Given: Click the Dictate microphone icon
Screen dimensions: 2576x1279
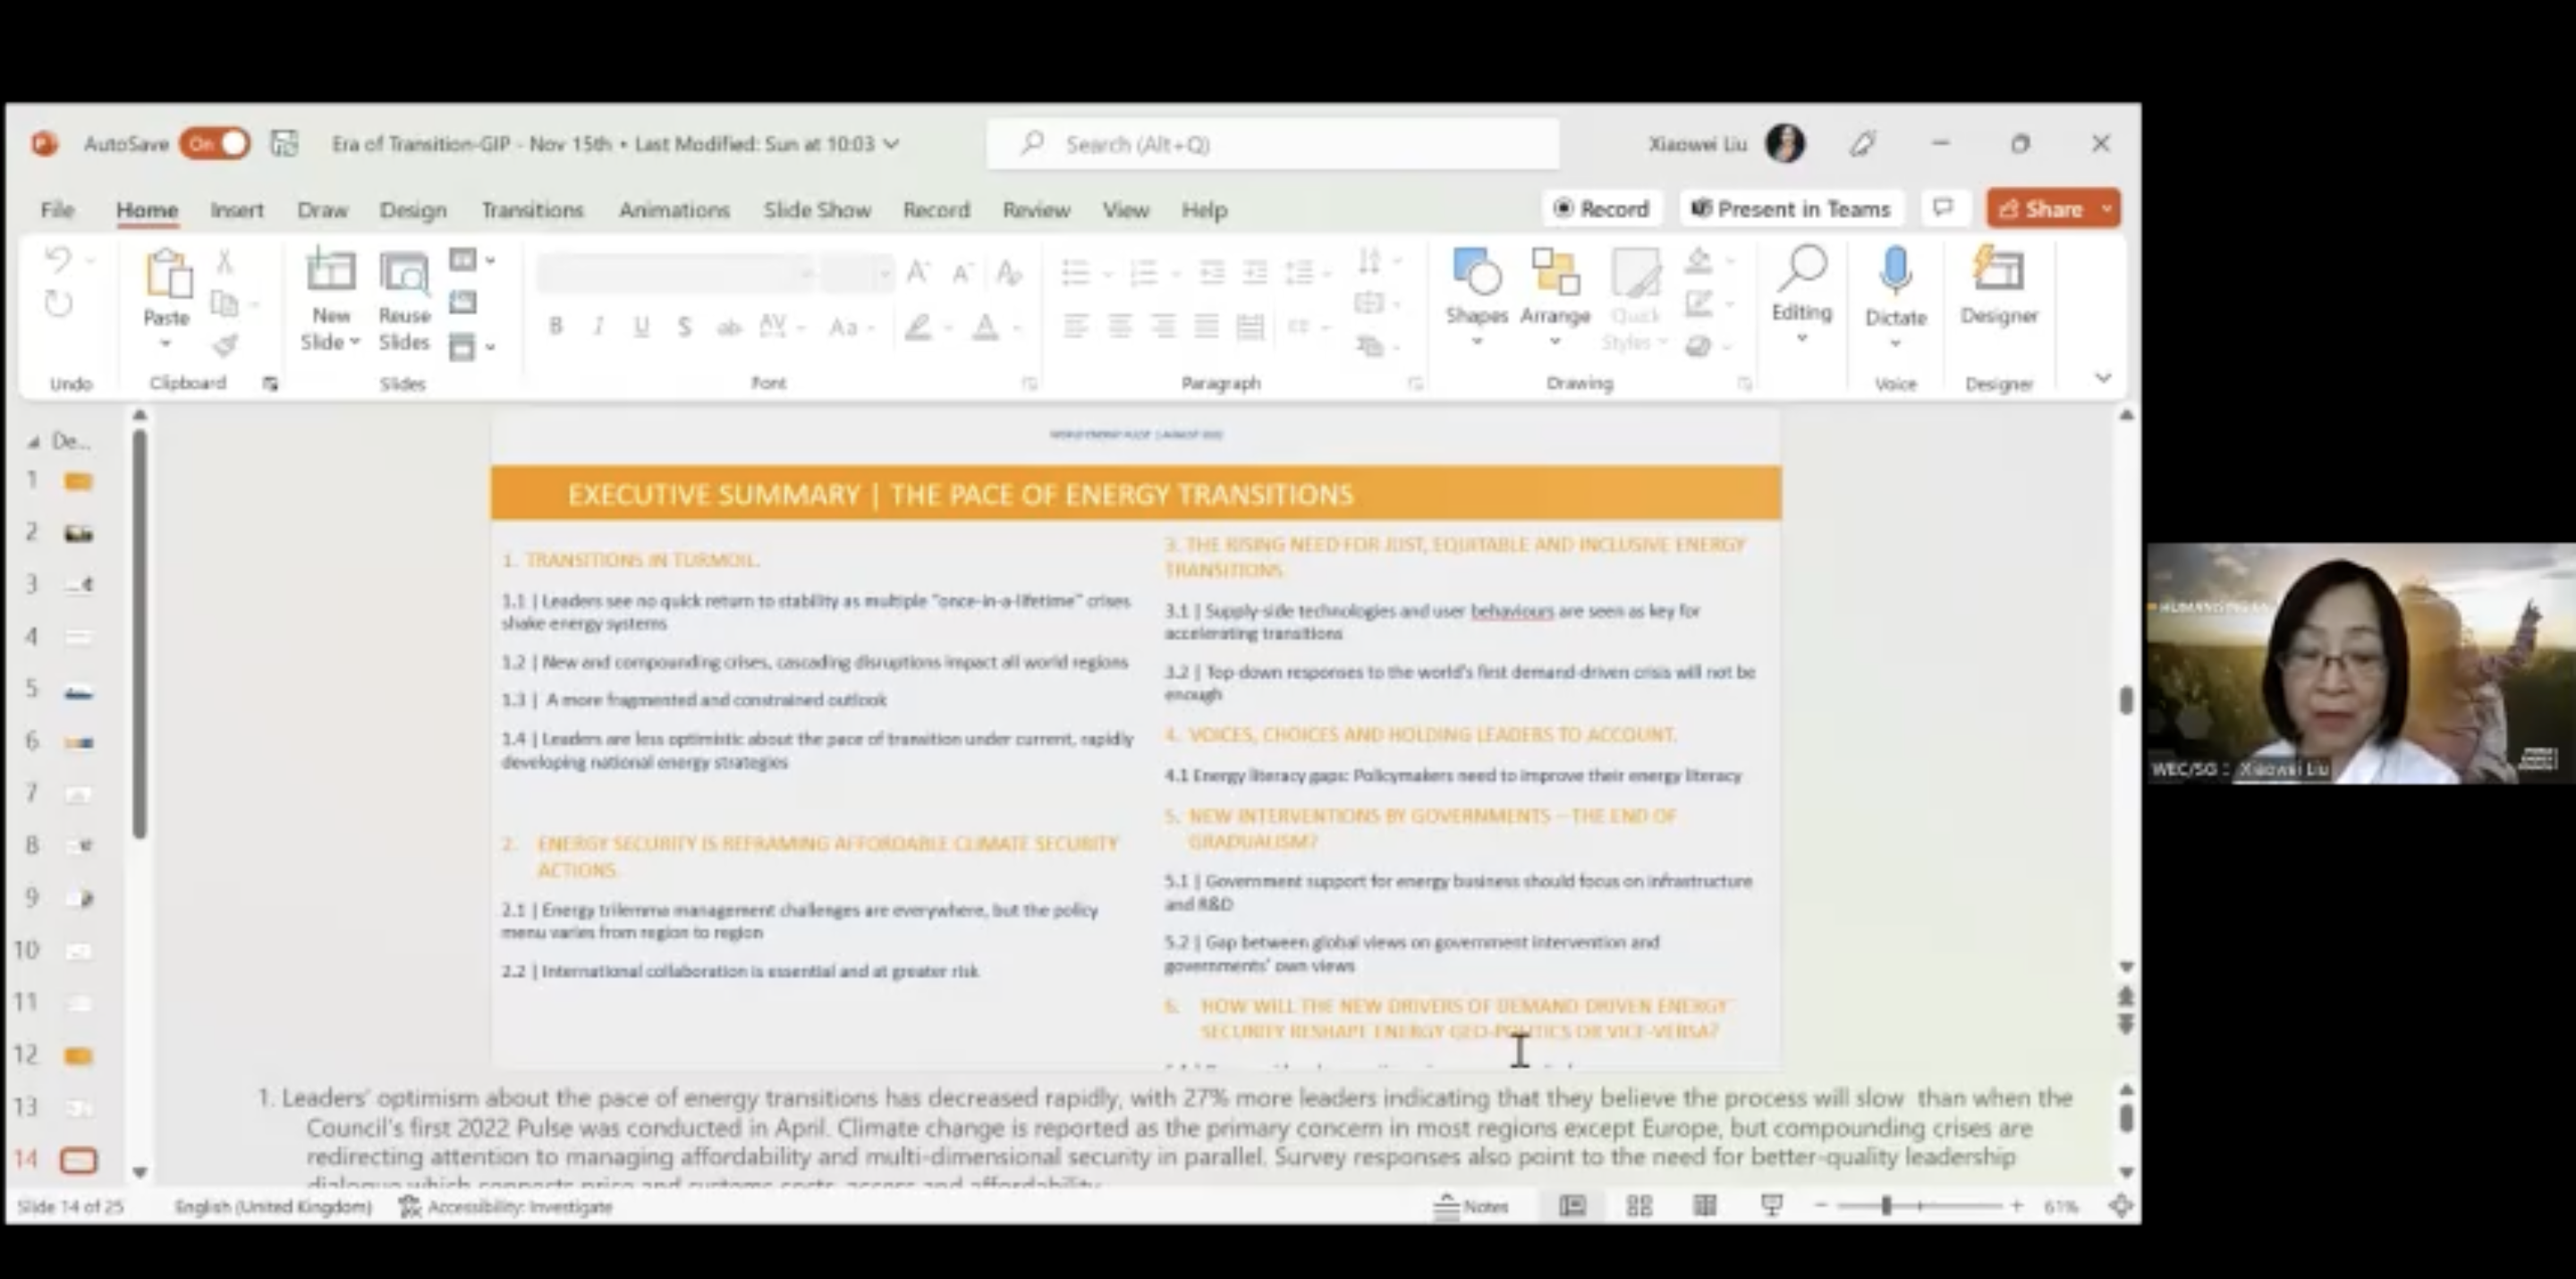Looking at the screenshot, I should pos(1895,272).
